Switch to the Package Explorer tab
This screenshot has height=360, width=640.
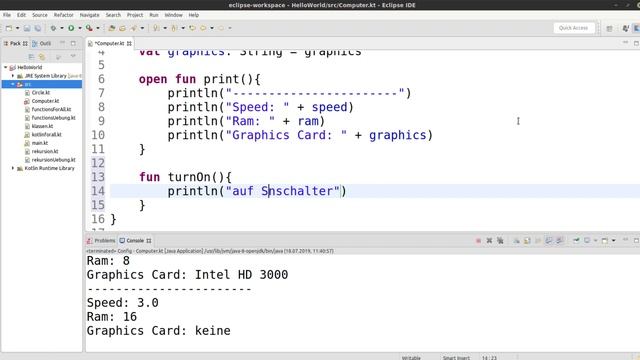pyautogui.click(x=16, y=43)
